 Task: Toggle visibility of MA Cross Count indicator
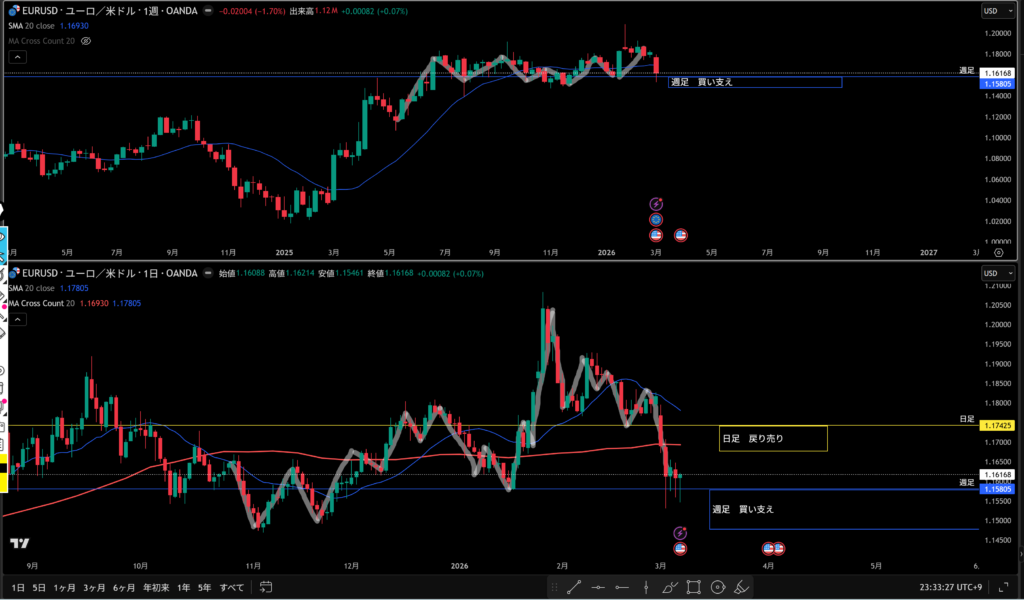point(86,41)
